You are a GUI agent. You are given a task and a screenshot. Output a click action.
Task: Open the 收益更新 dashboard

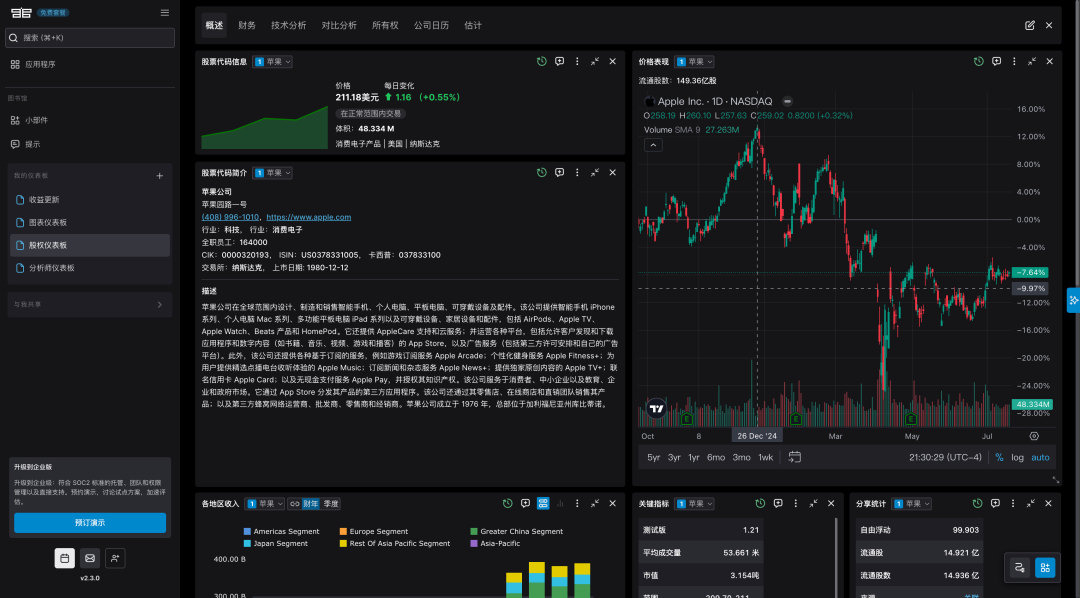(90, 200)
